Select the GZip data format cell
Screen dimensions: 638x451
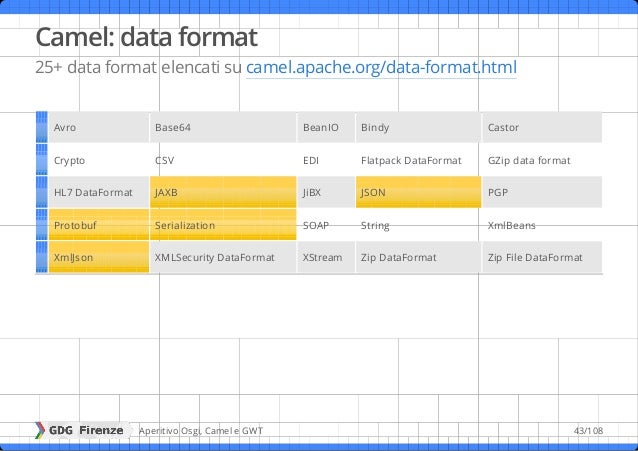pyautogui.click(x=542, y=160)
